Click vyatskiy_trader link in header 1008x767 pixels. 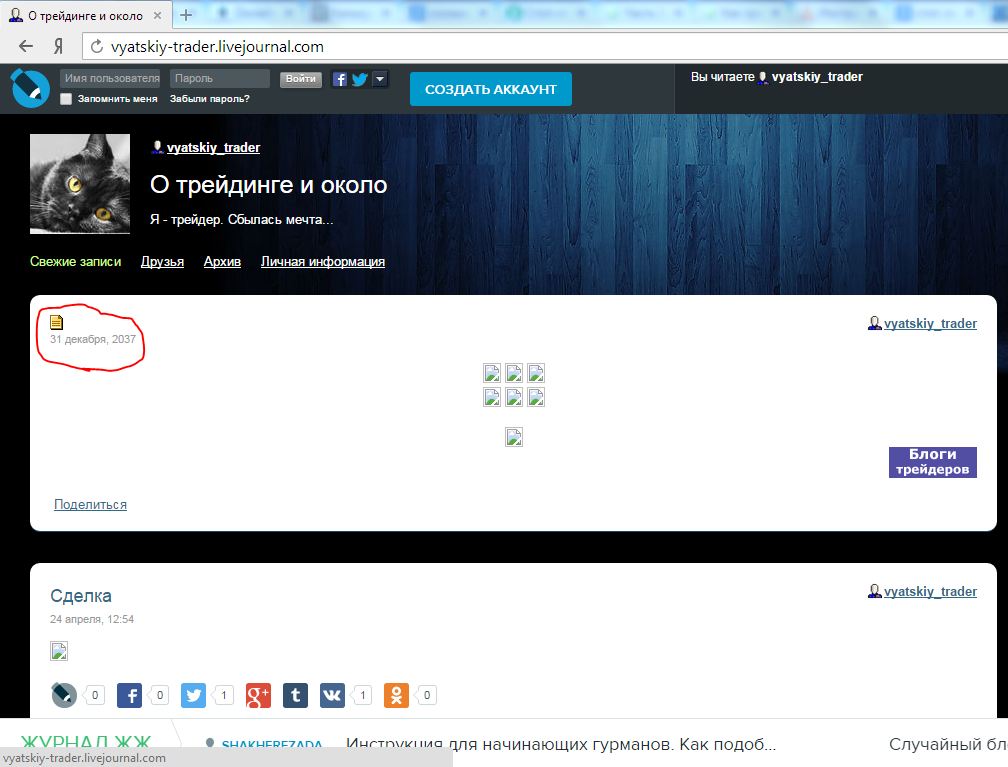coord(213,147)
